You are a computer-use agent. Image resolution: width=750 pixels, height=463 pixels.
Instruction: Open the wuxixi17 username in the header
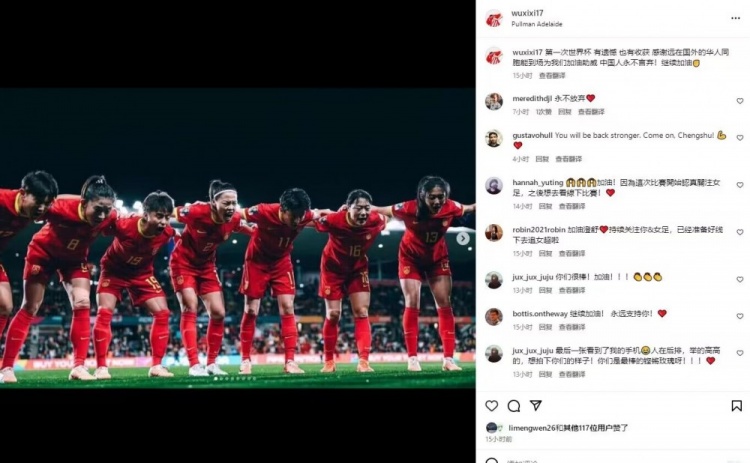527,13
